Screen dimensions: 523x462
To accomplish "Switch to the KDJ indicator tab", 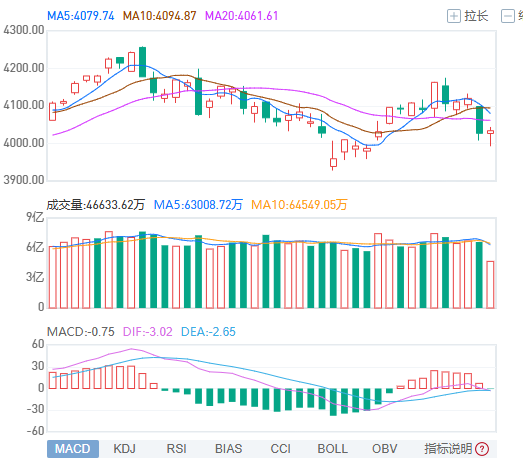I will [124, 449].
